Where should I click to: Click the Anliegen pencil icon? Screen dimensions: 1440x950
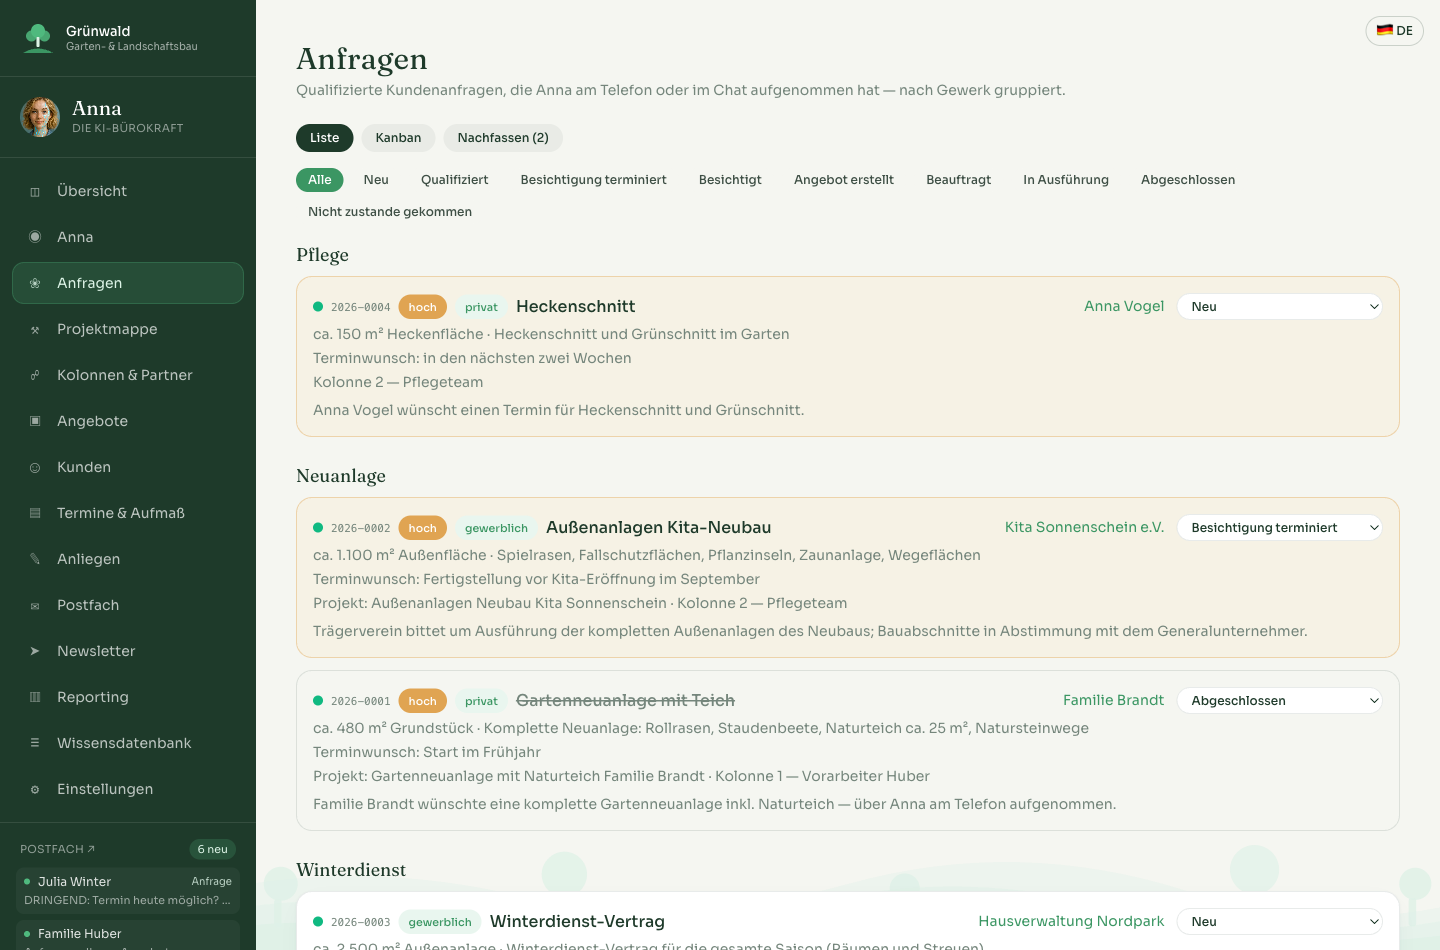(x=35, y=559)
